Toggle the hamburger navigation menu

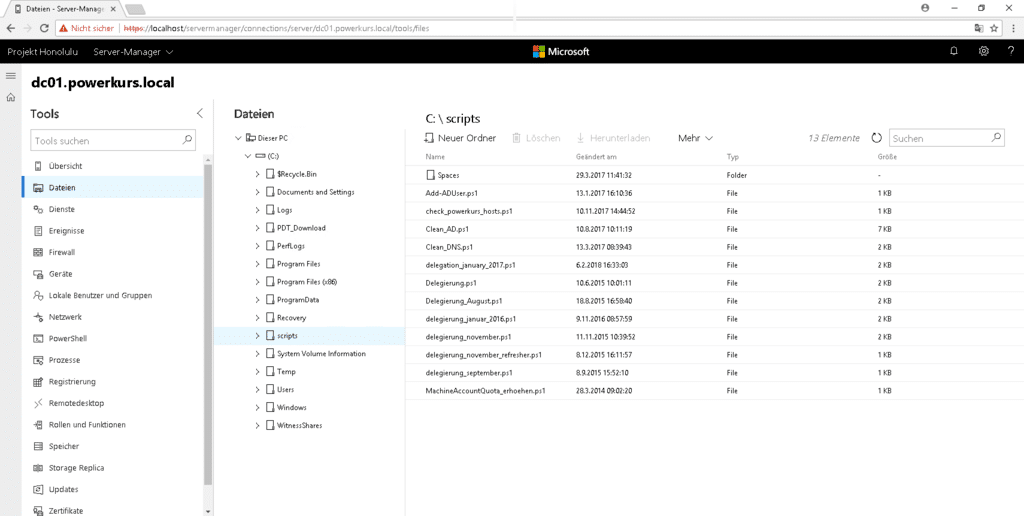[10, 76]
